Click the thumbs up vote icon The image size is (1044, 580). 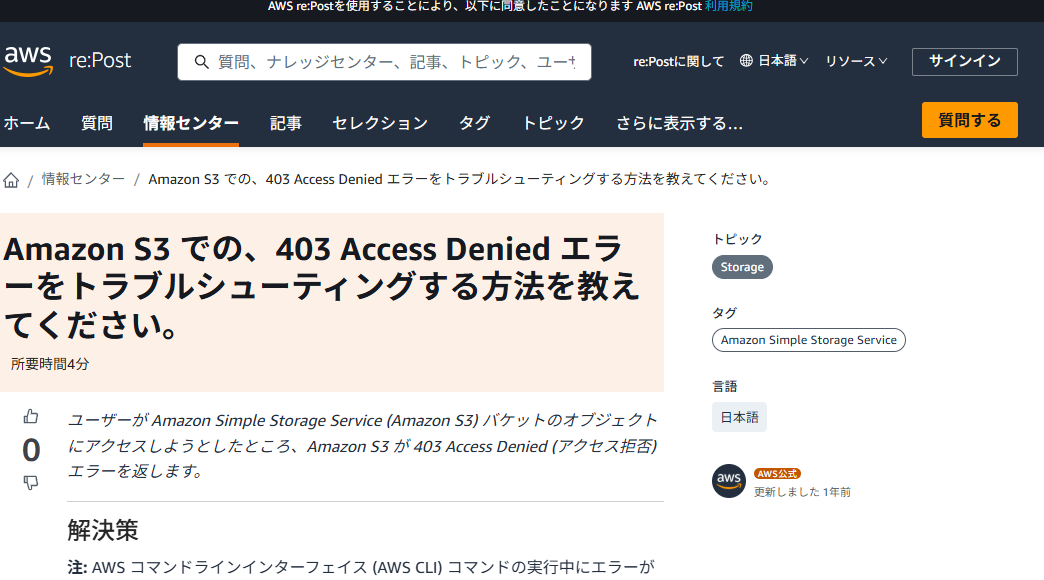(31, 417)
